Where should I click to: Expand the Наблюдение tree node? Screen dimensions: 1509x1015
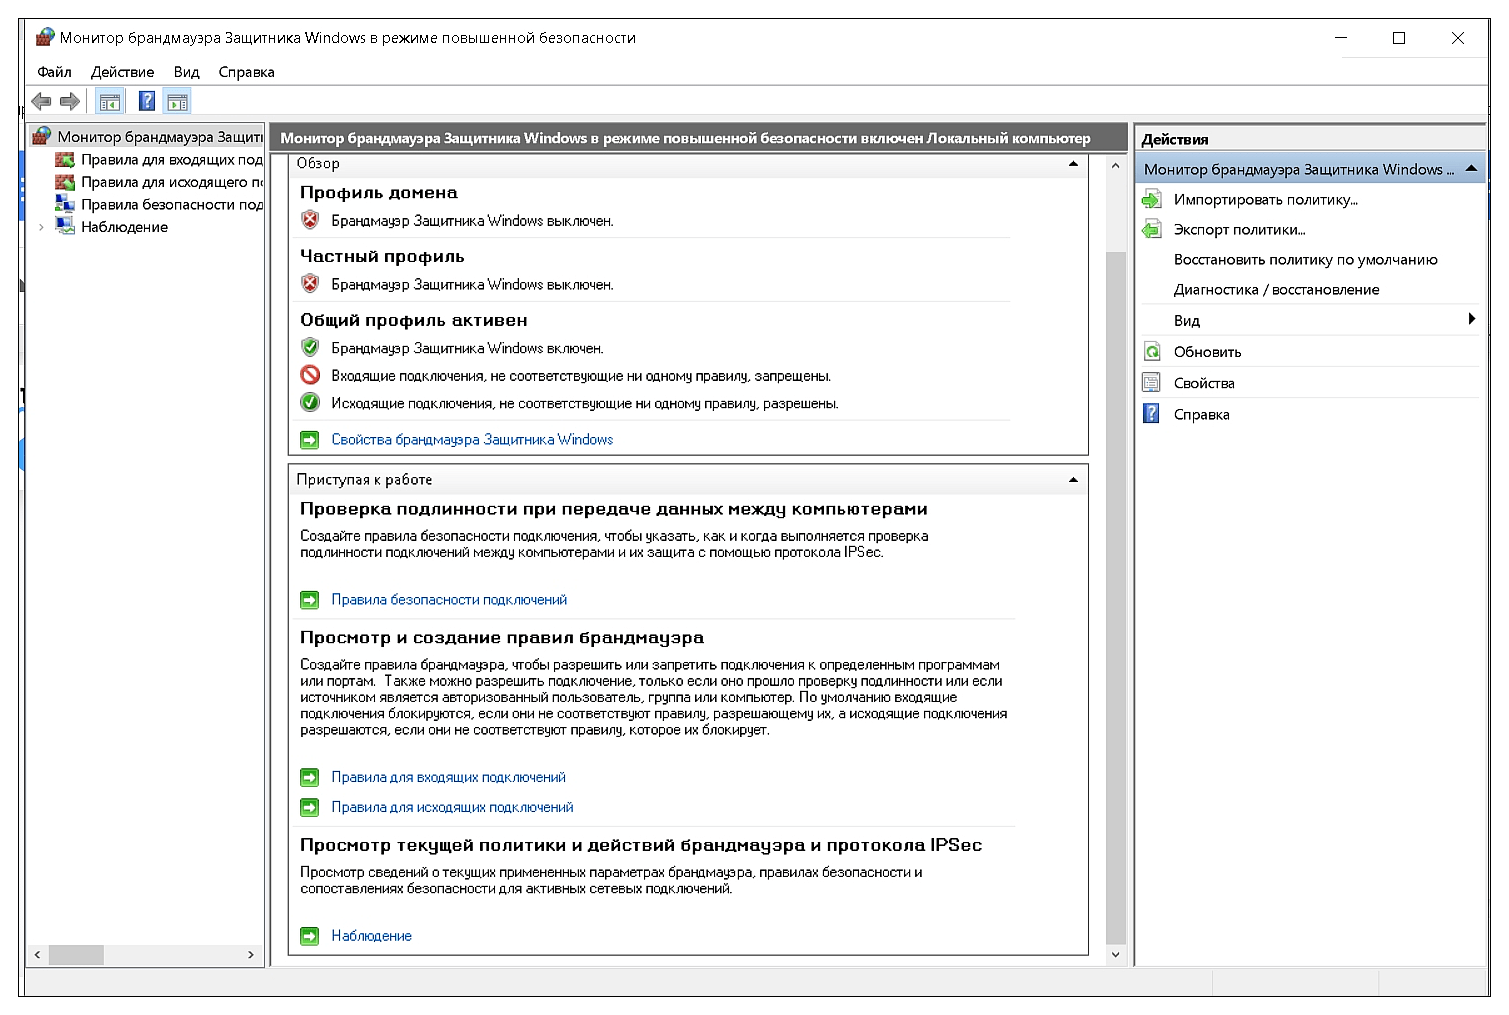point(41,227)
